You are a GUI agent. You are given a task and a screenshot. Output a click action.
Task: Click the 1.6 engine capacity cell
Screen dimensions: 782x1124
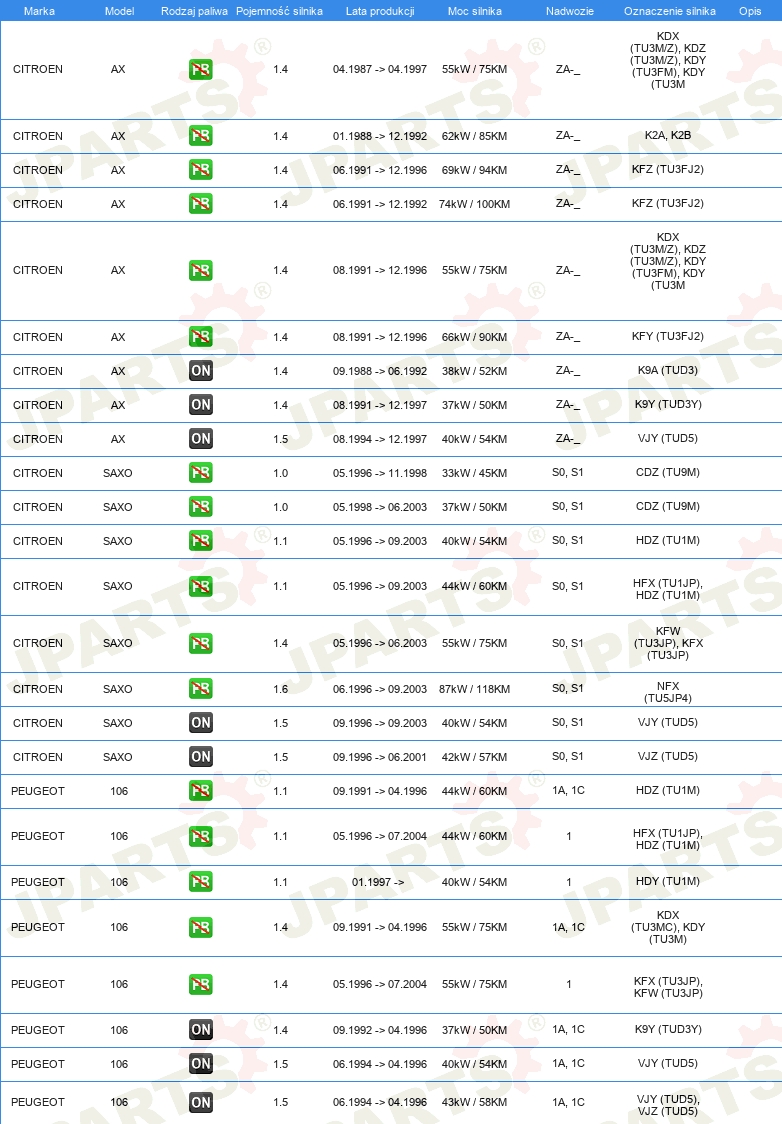tap(280, 689)
